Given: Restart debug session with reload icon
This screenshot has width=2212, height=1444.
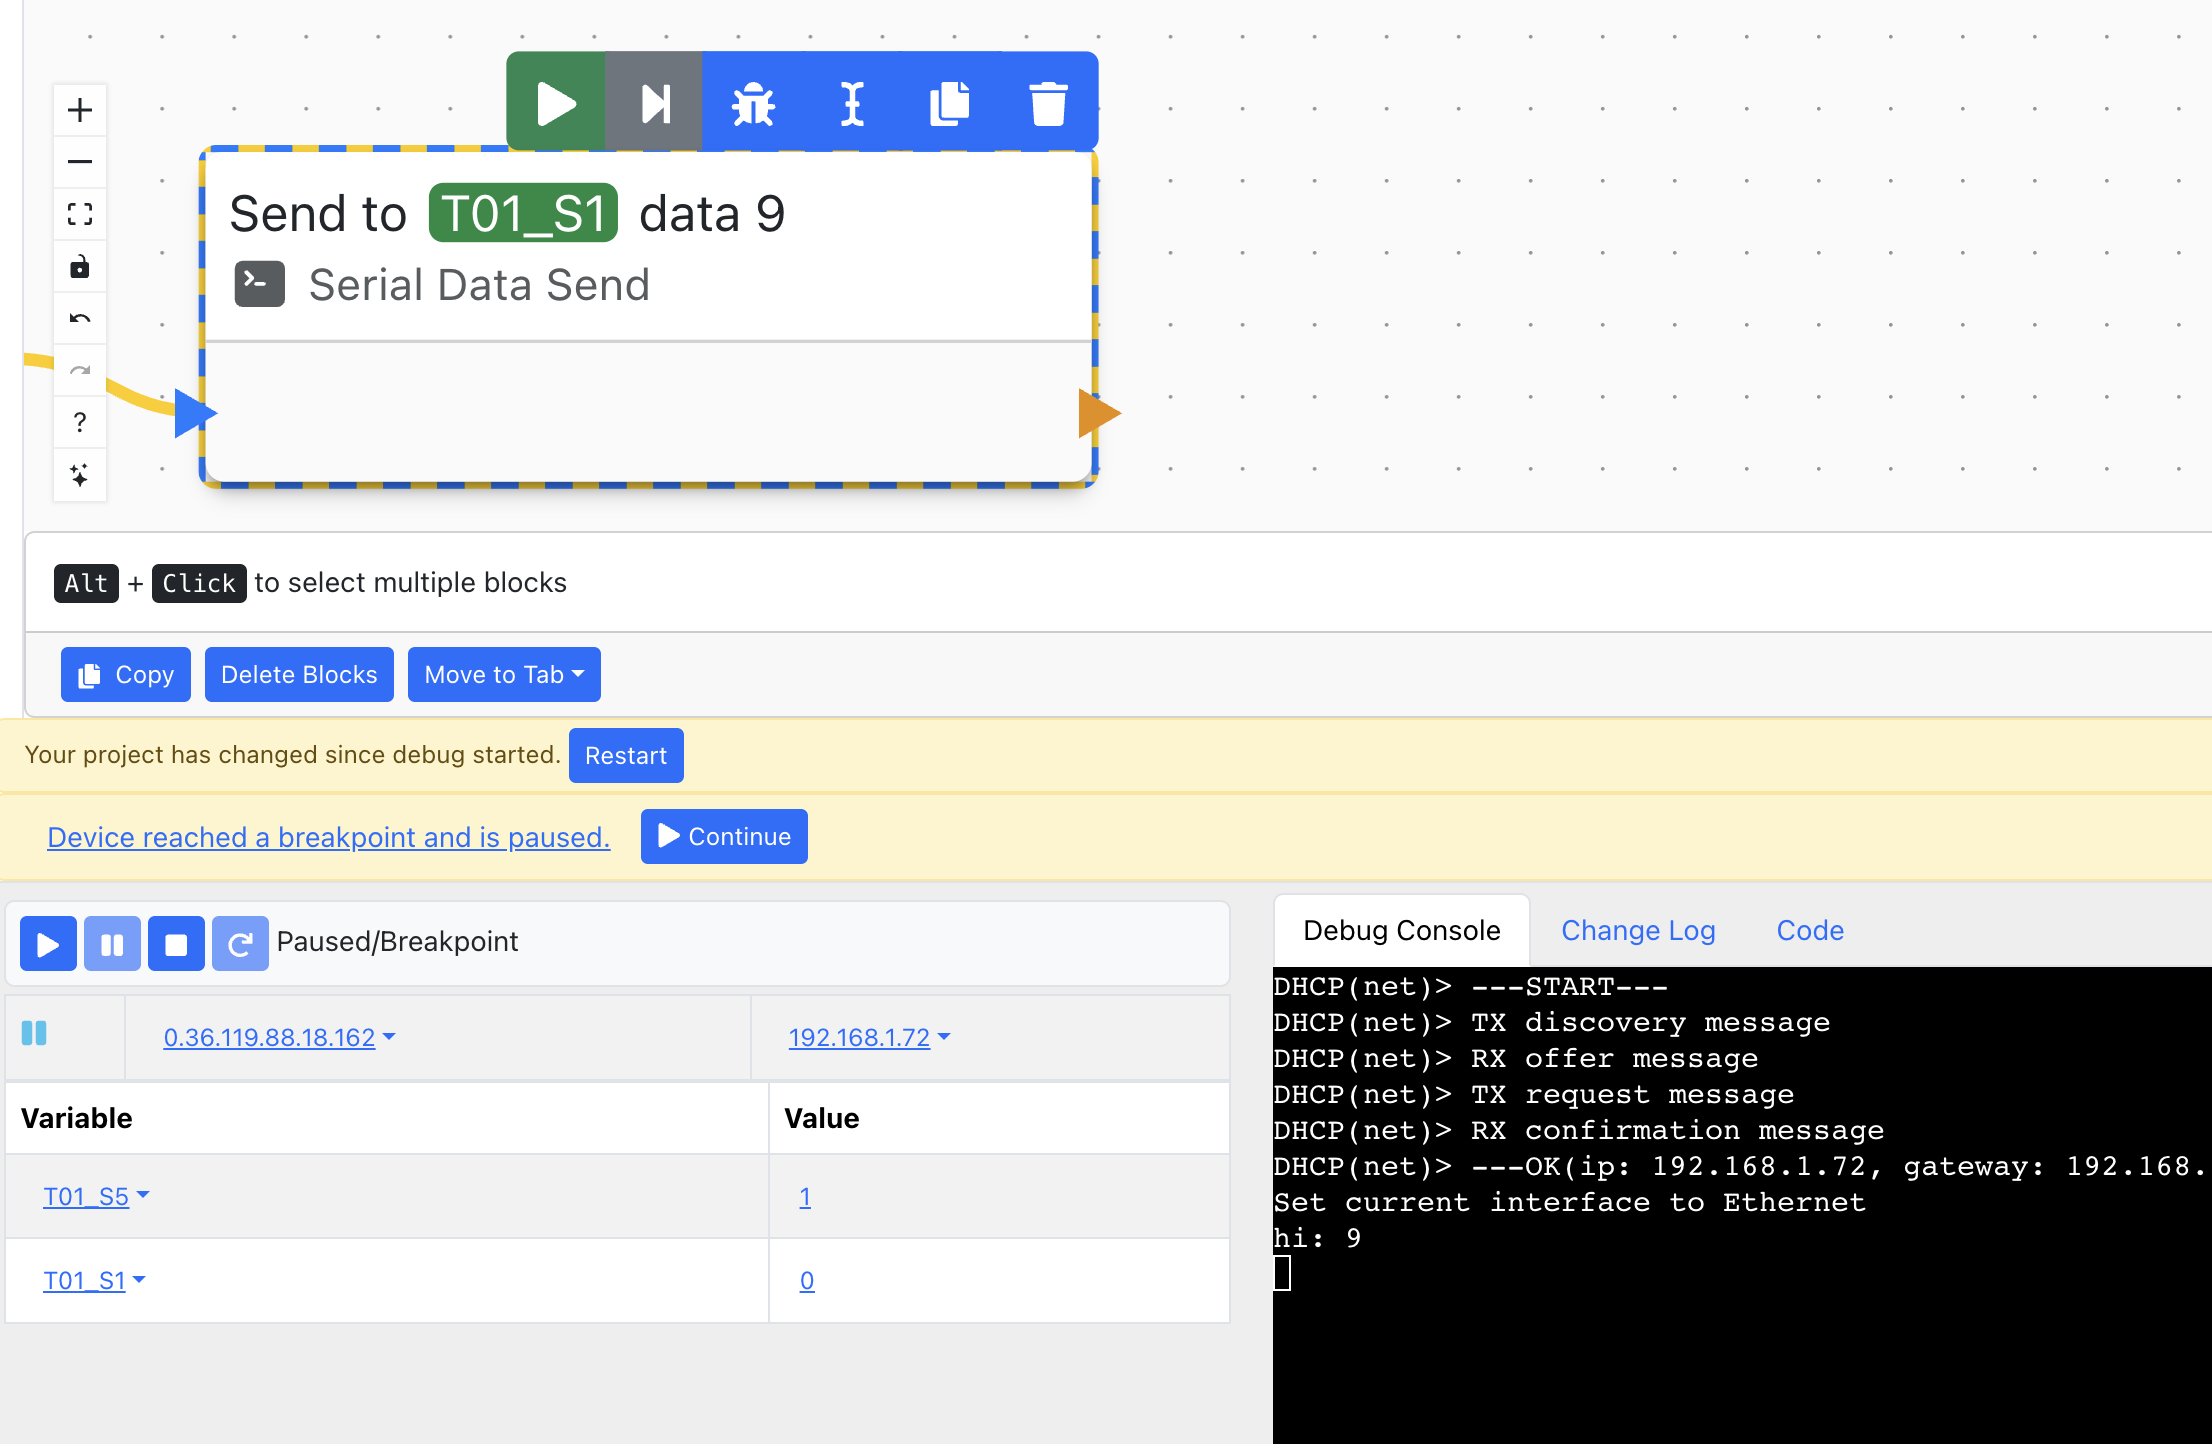Looking at the screenshot, I should (x=240, y=943).
